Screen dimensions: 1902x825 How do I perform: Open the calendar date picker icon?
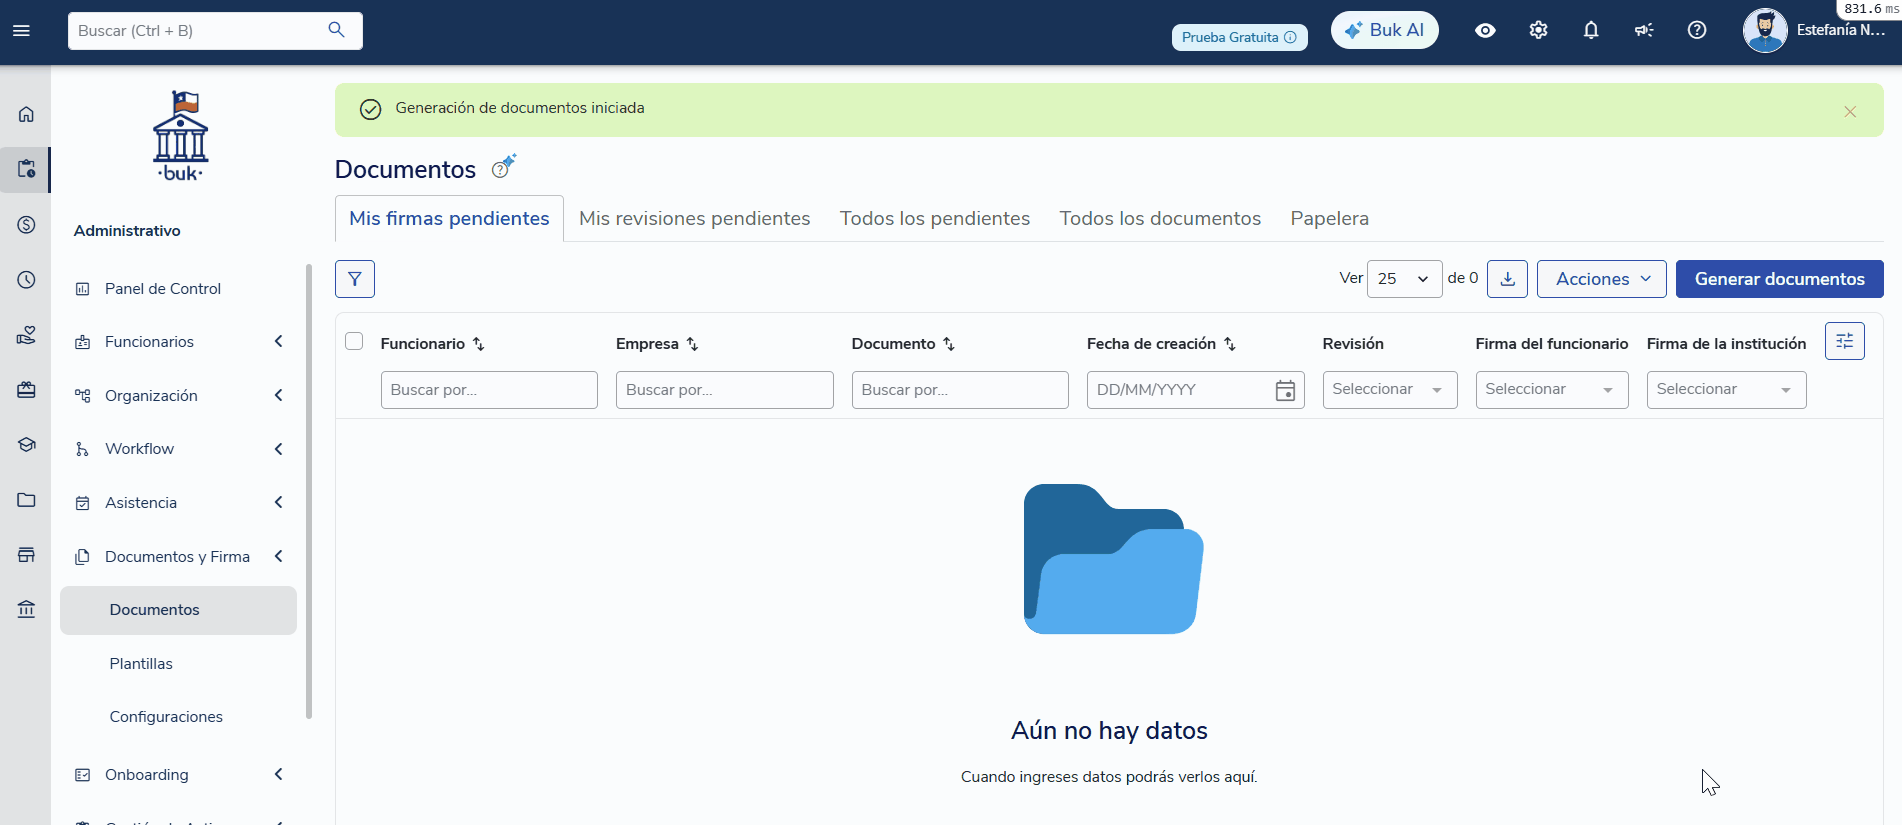(x=1285, y=390)
